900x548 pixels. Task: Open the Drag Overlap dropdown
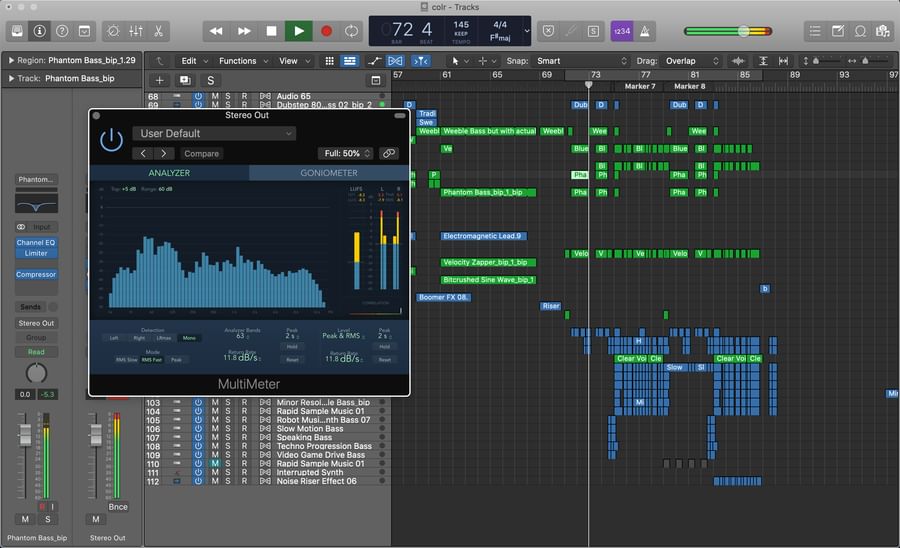click(691, 61)
